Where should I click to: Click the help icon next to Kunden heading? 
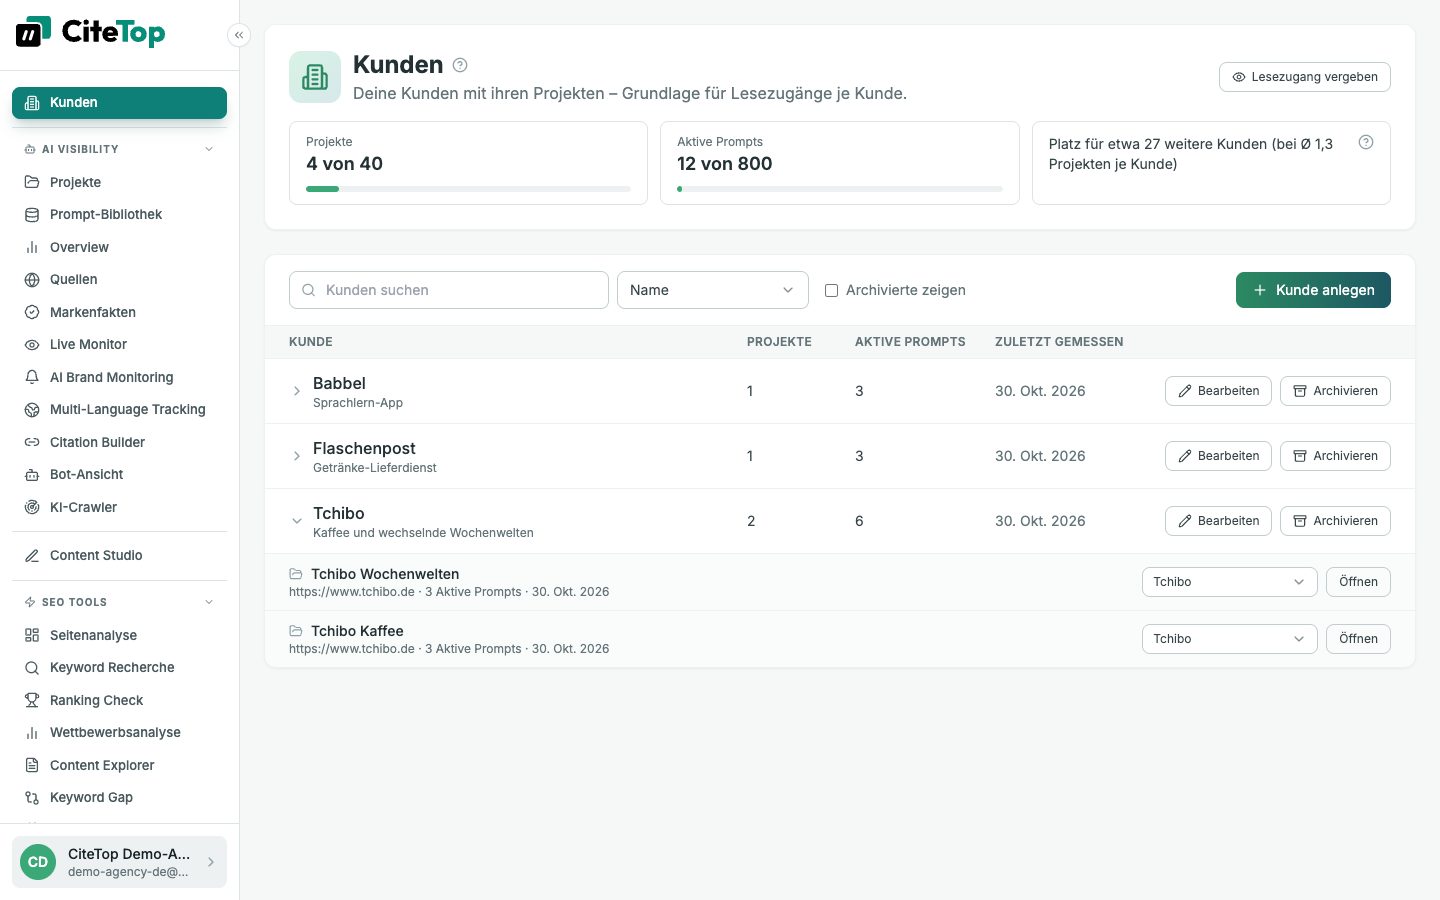click(460, 65)
